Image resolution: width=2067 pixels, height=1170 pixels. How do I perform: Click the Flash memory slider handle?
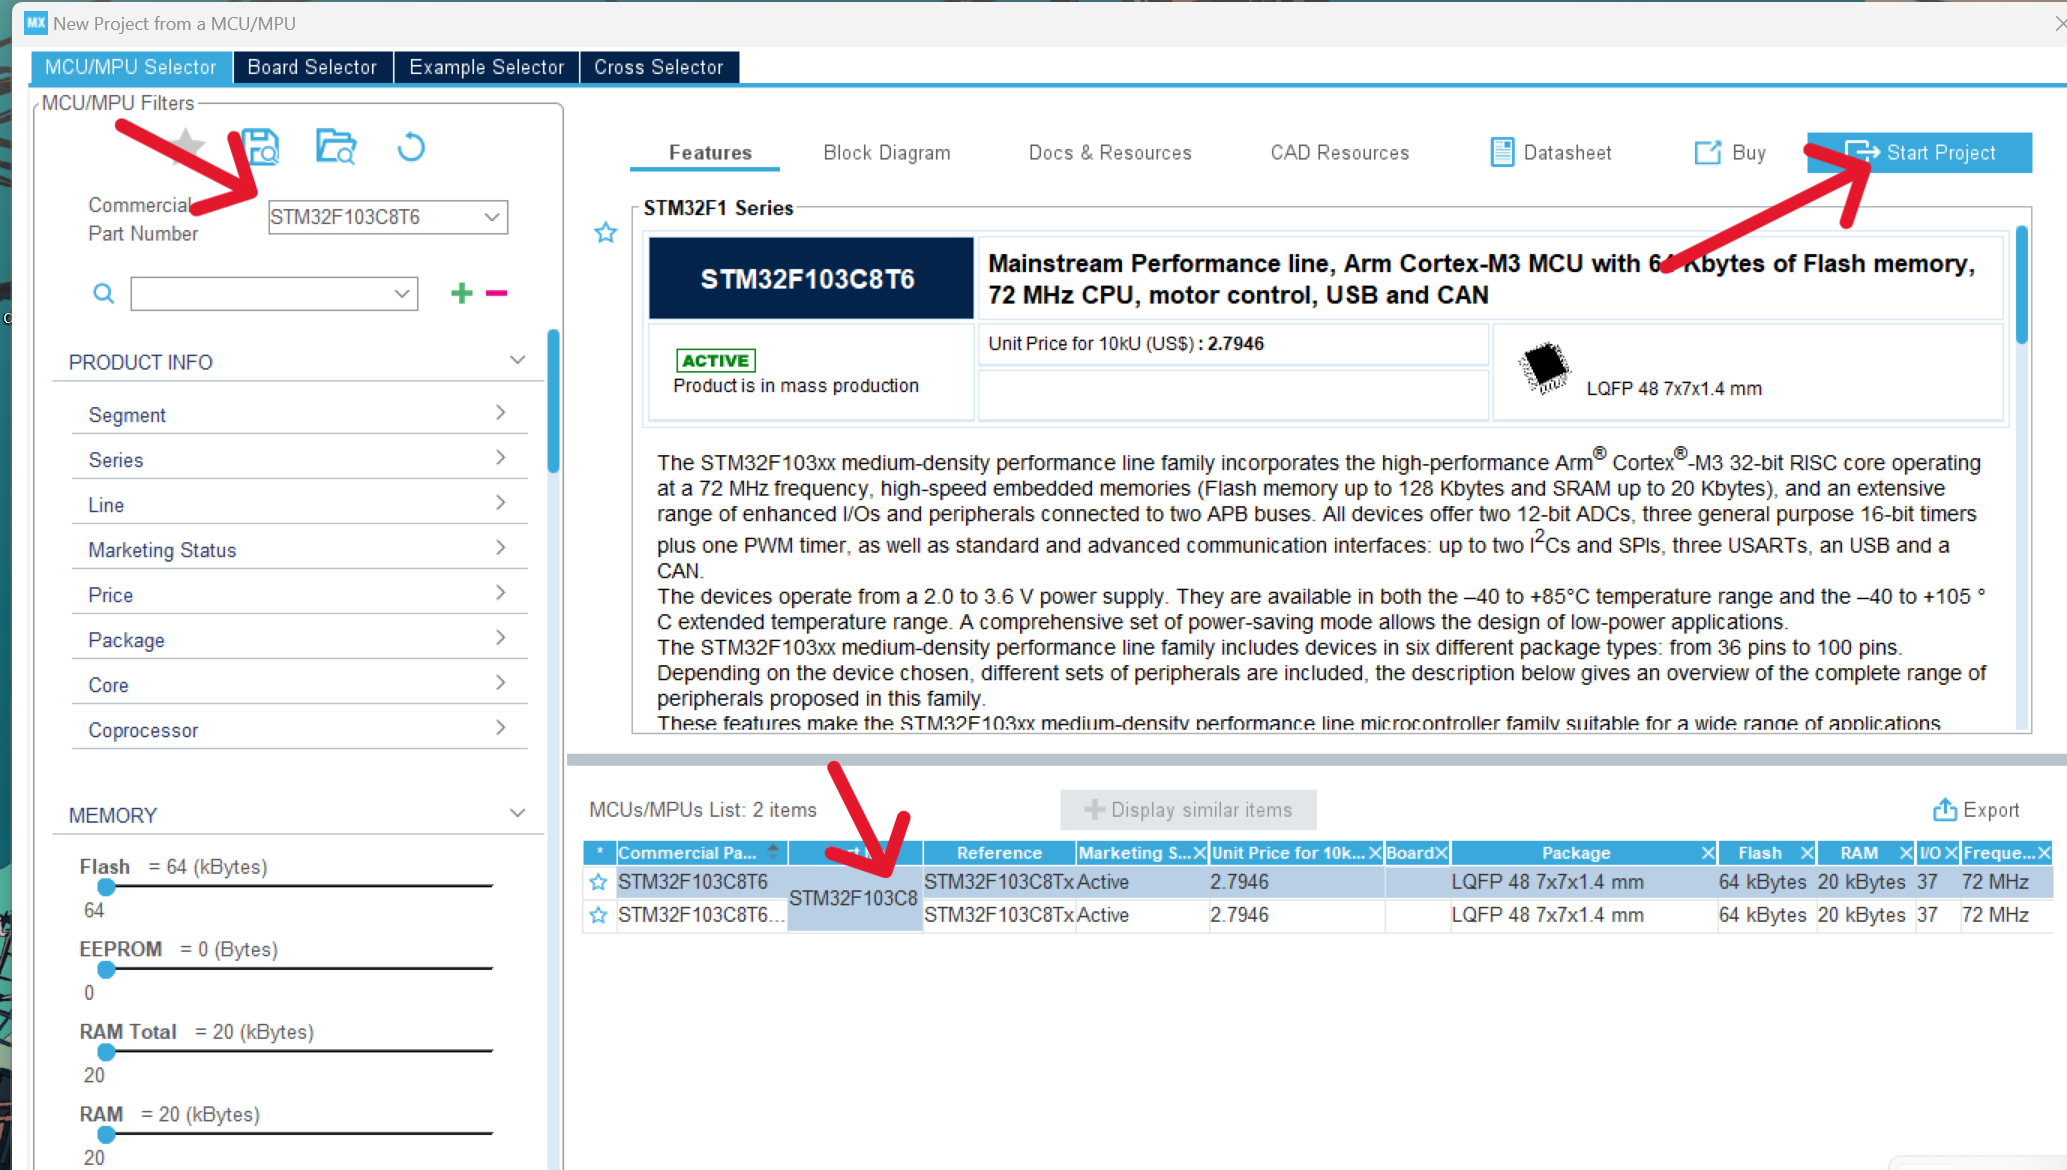(x=106, y=886)
